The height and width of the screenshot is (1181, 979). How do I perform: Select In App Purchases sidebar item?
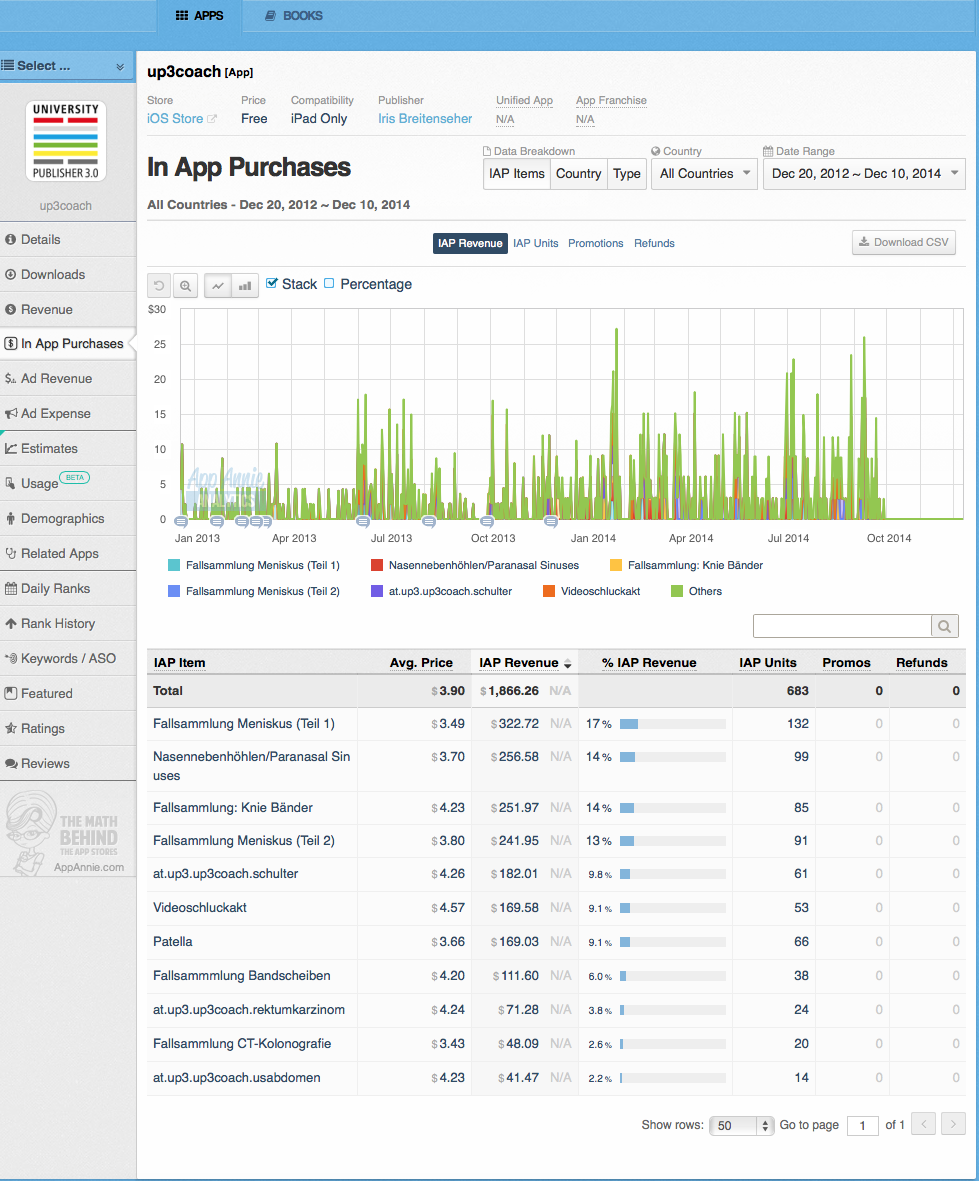(68, 344)
